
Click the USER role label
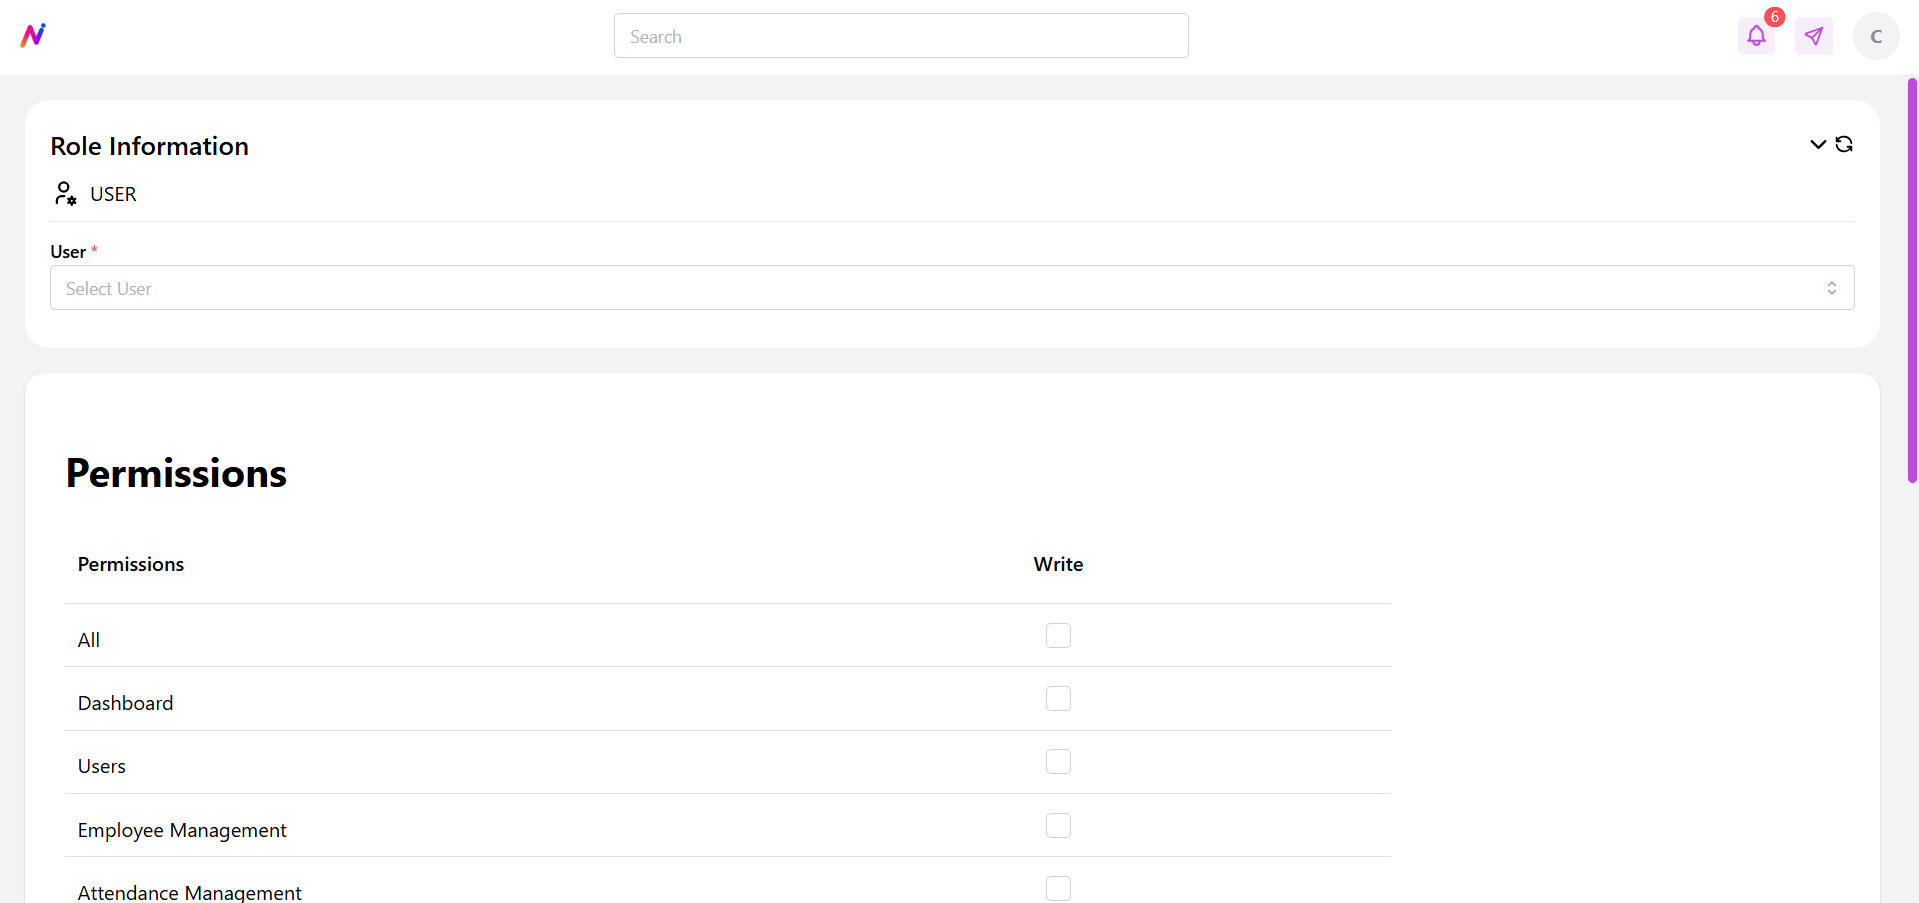(113, 194)
